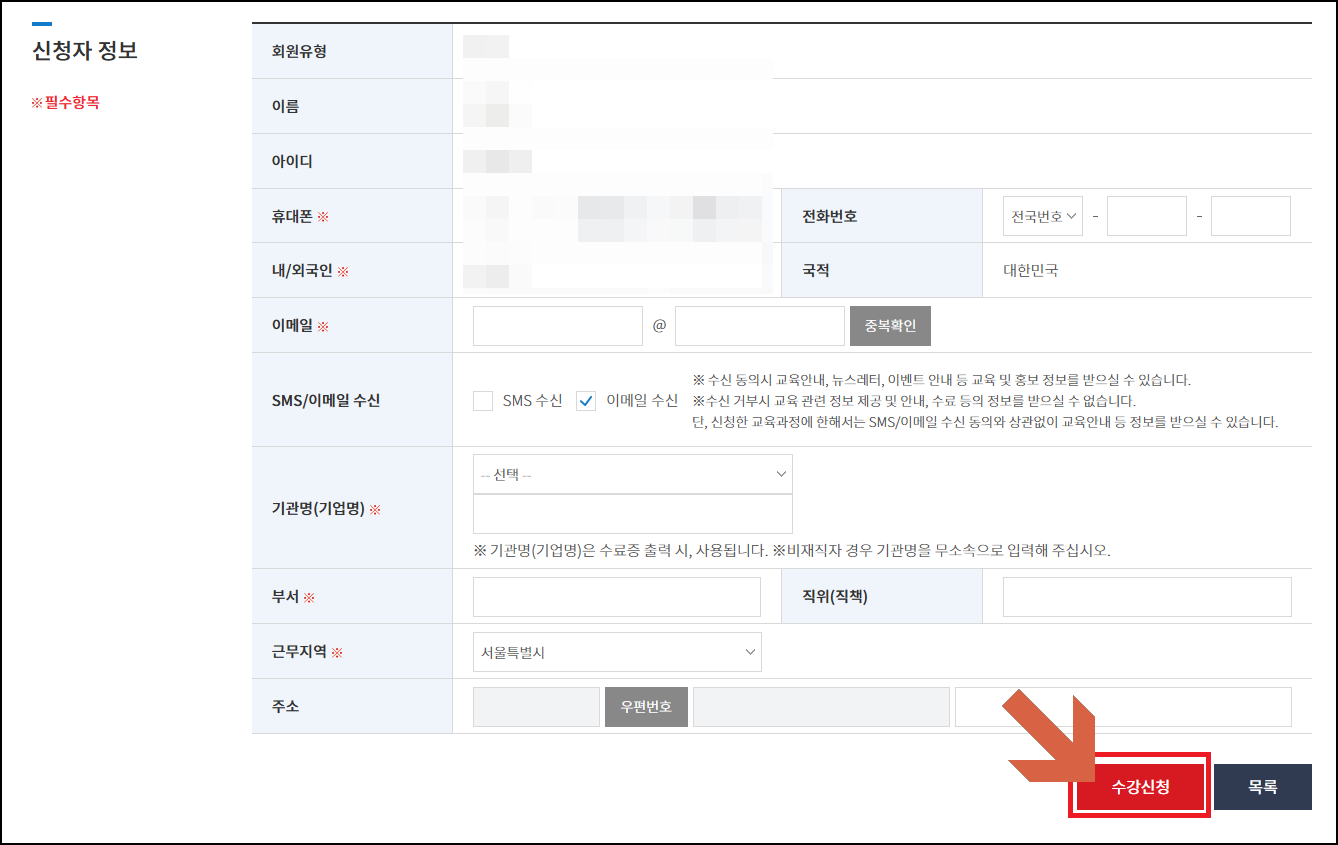The image size is (1338, 845).
Task: Click the 주소 row label
Action: tap(285, 706)
